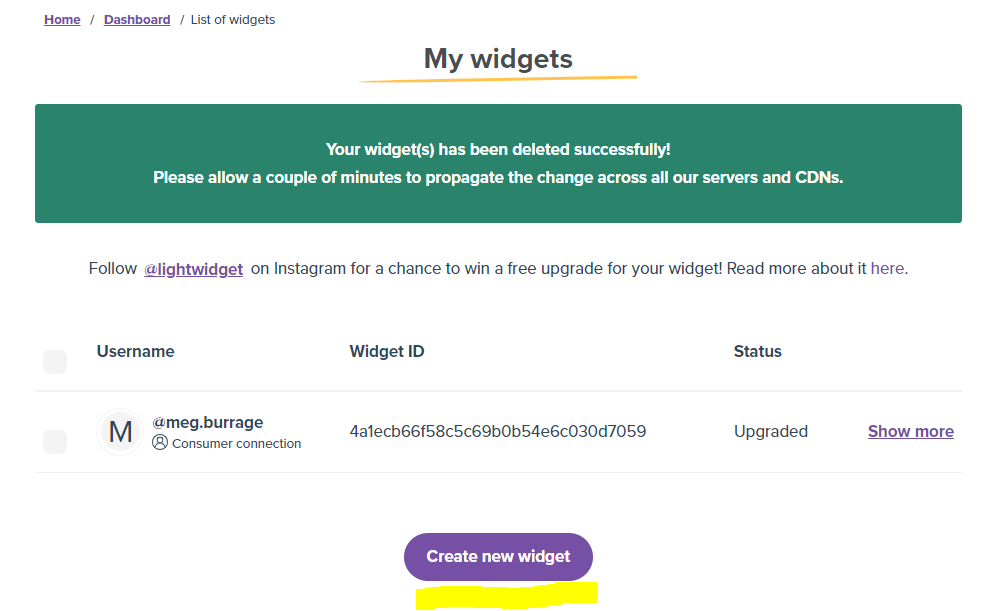Click the Consumer connection person icon

[160, 443]
